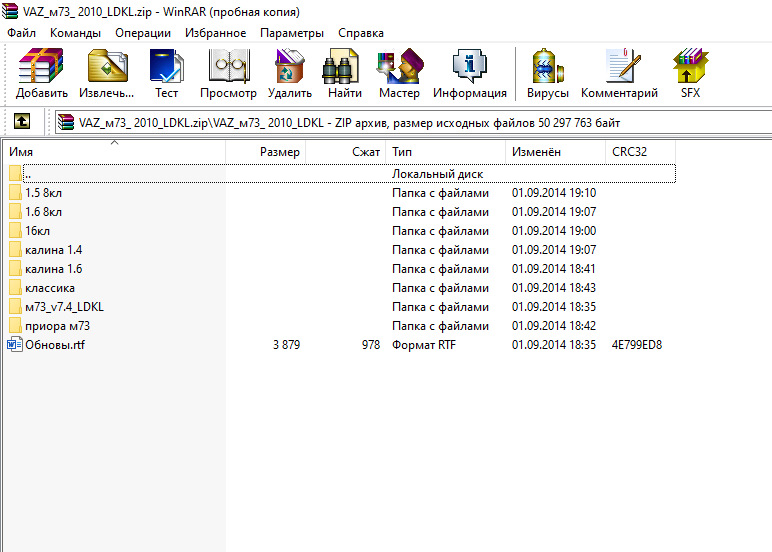
Task: Click date 01.09.2014 18:42 of приора м73
Action: 554,326
